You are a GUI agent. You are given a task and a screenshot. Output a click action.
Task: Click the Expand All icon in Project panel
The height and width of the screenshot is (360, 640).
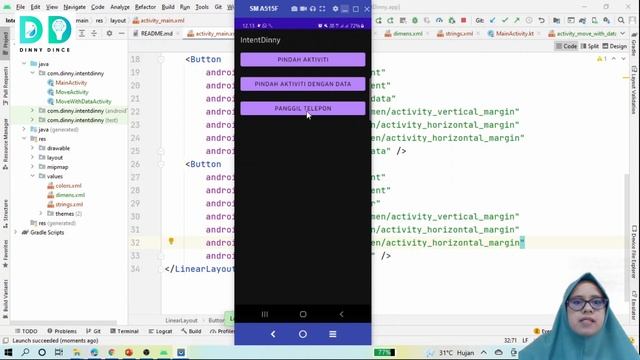pyautogui.click(x=82, y=33)
